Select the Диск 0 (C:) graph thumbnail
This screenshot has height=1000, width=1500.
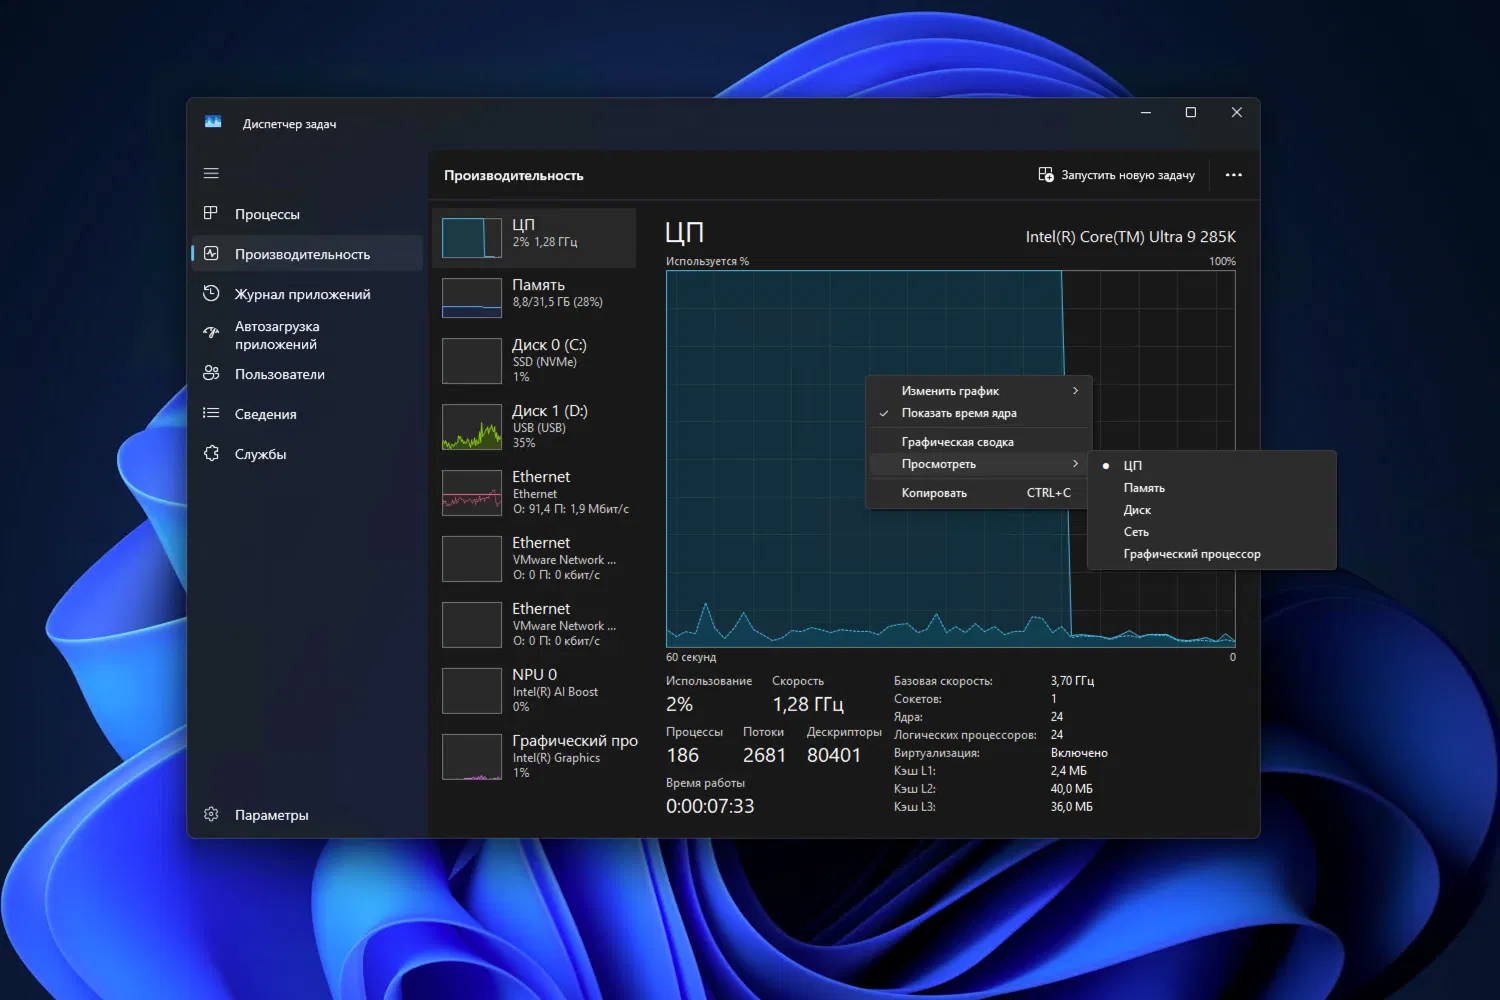(472, 361)
